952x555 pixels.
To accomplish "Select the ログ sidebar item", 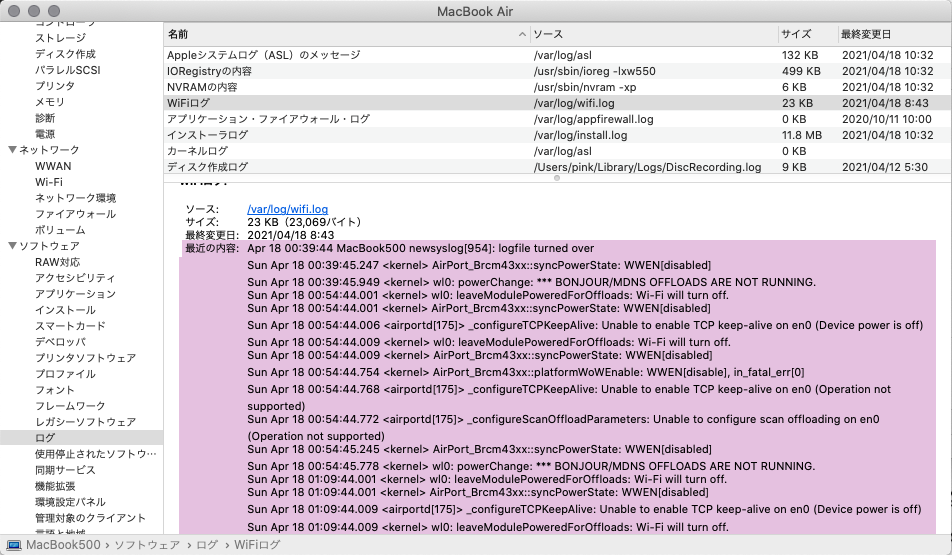I will click(45, 438).
